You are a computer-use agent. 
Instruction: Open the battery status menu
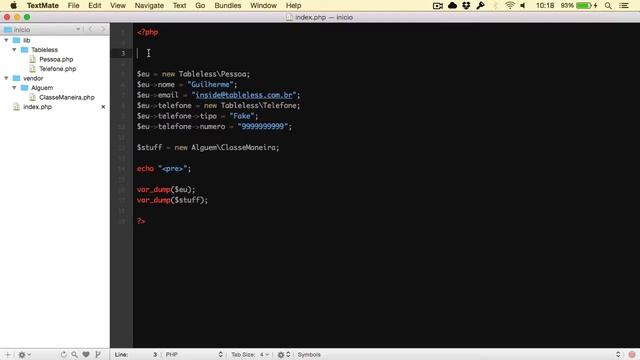(x=579, y=6)
